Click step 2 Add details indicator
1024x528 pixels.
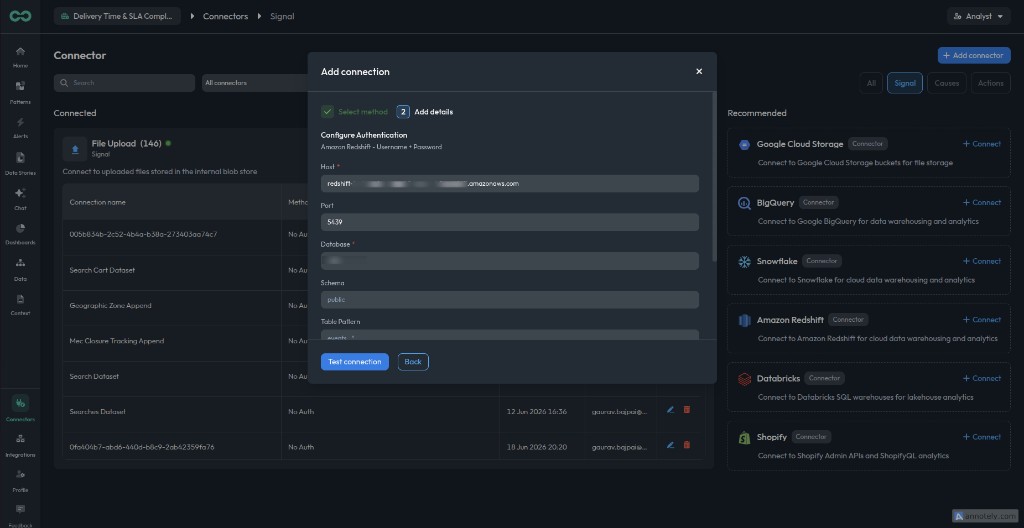[x=403, y=112]
